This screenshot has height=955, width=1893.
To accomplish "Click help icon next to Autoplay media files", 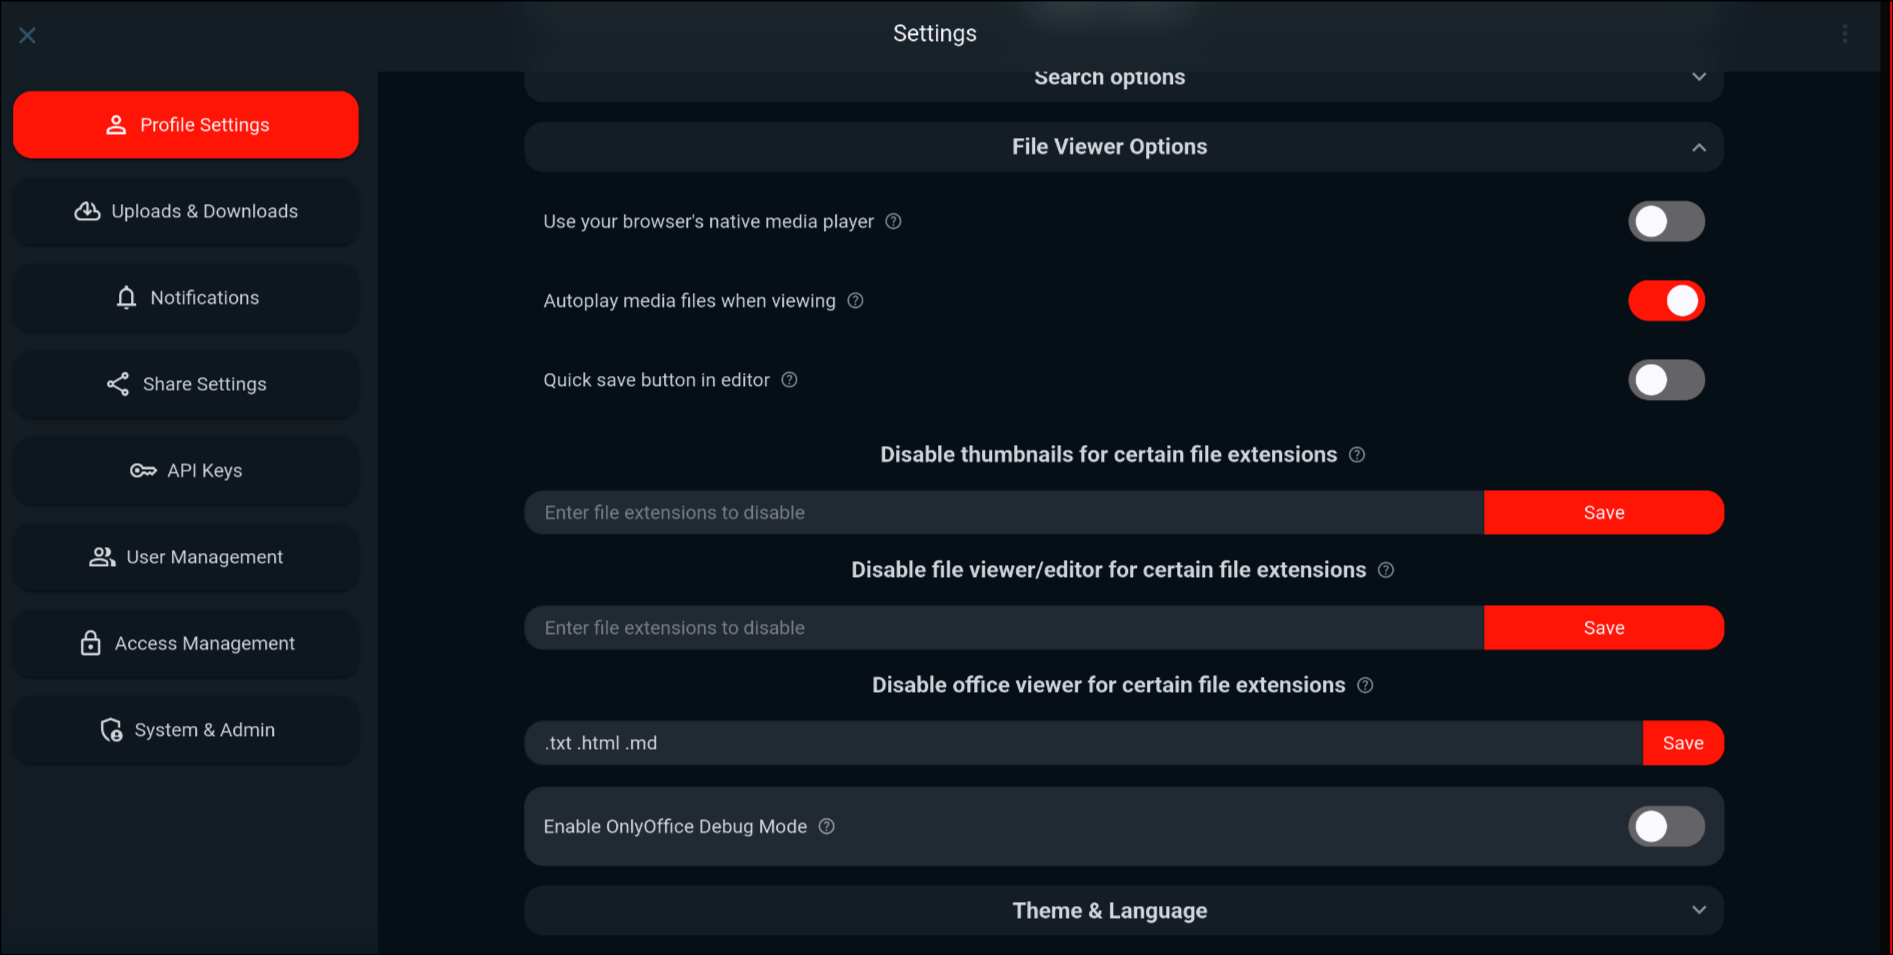I will click(856, 301).
